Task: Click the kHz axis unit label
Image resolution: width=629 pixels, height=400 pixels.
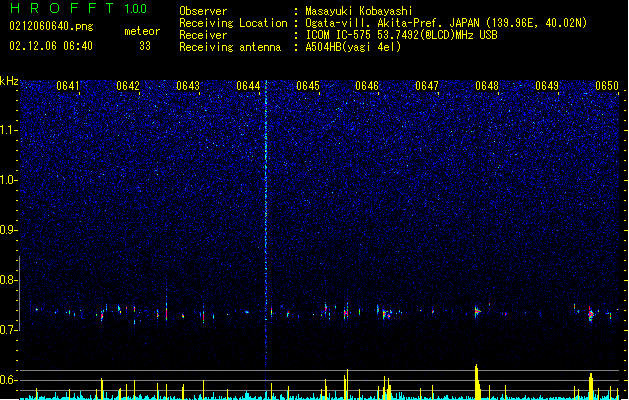Action: pyautogui.click(x=9, y=81)
